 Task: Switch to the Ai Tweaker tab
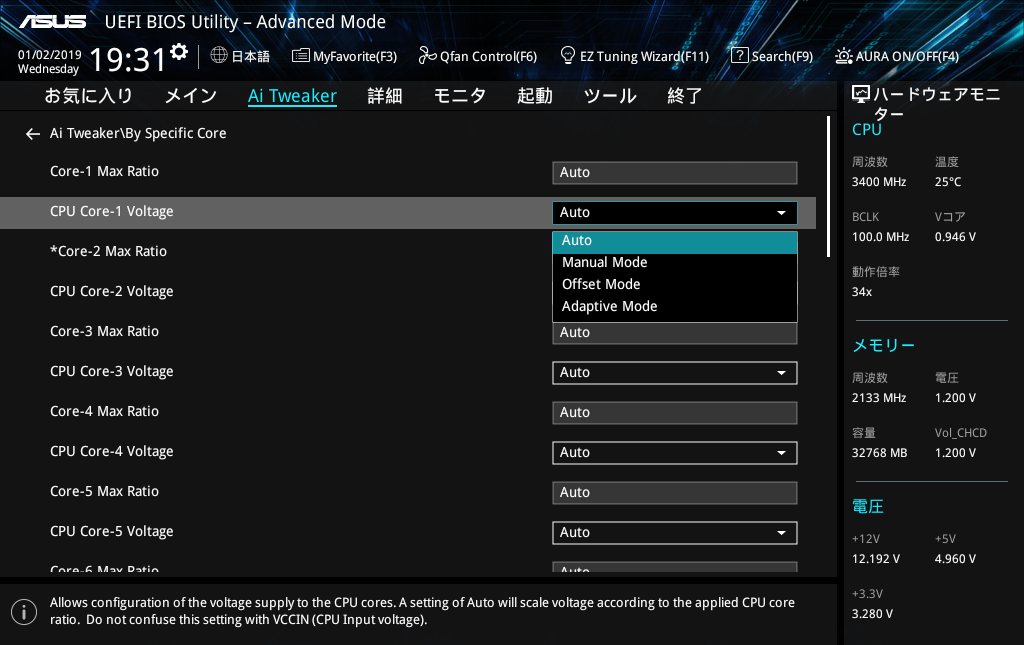292,96
